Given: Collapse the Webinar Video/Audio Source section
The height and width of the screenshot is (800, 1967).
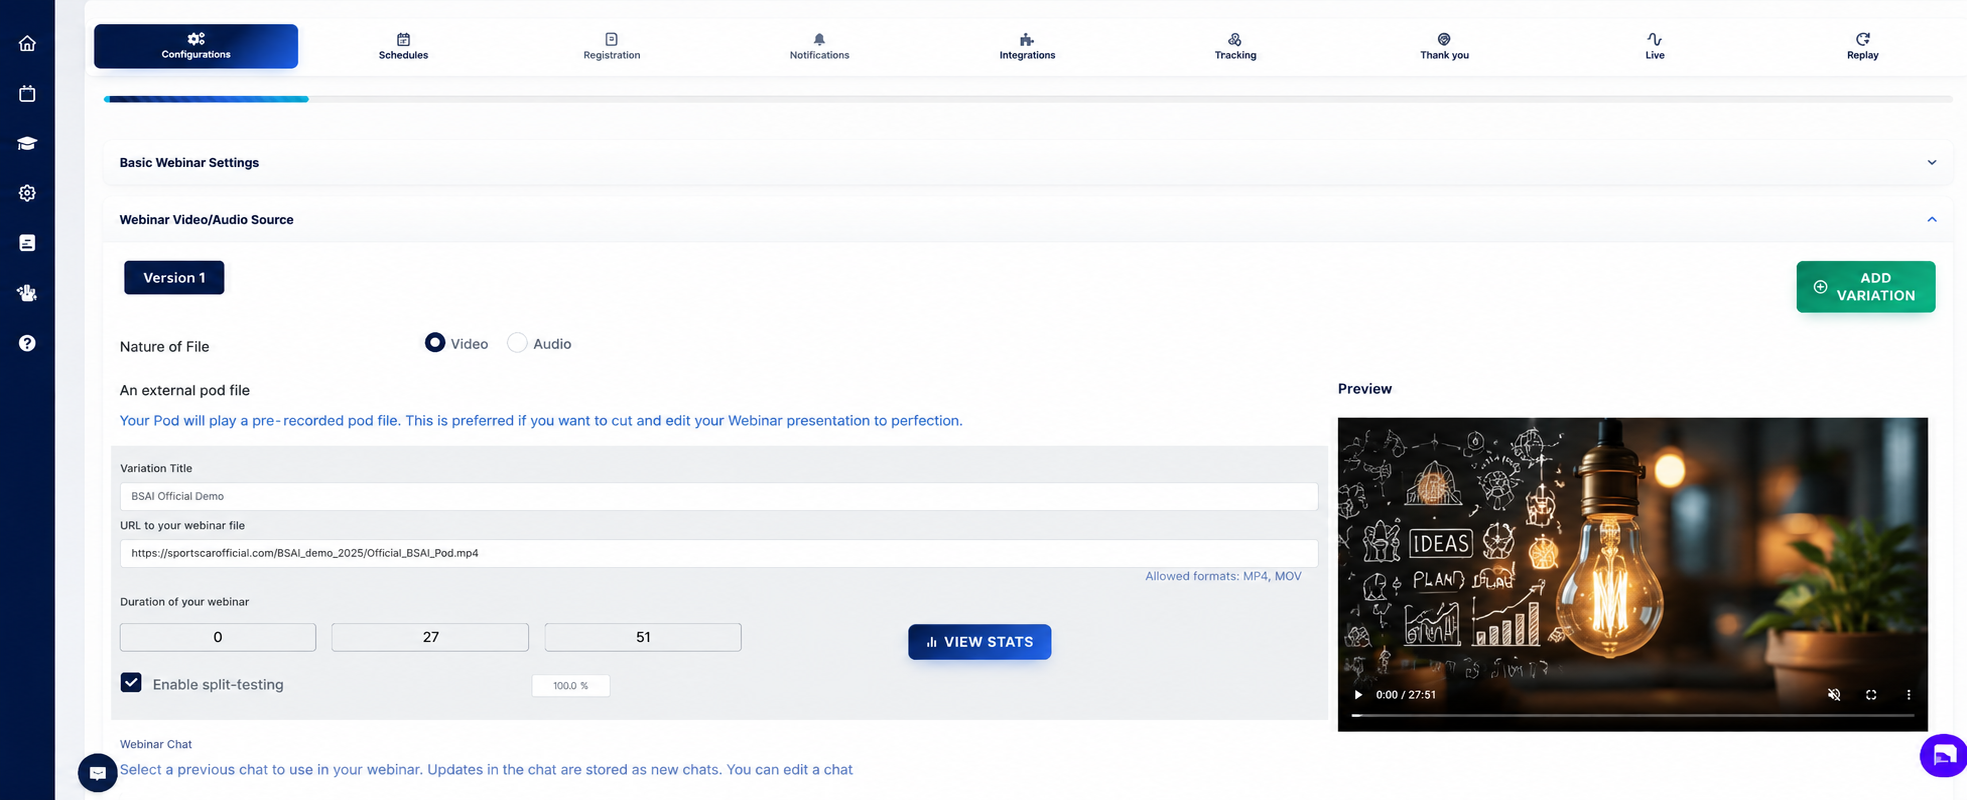Looking at the screenshot, I should [1027, 219].
